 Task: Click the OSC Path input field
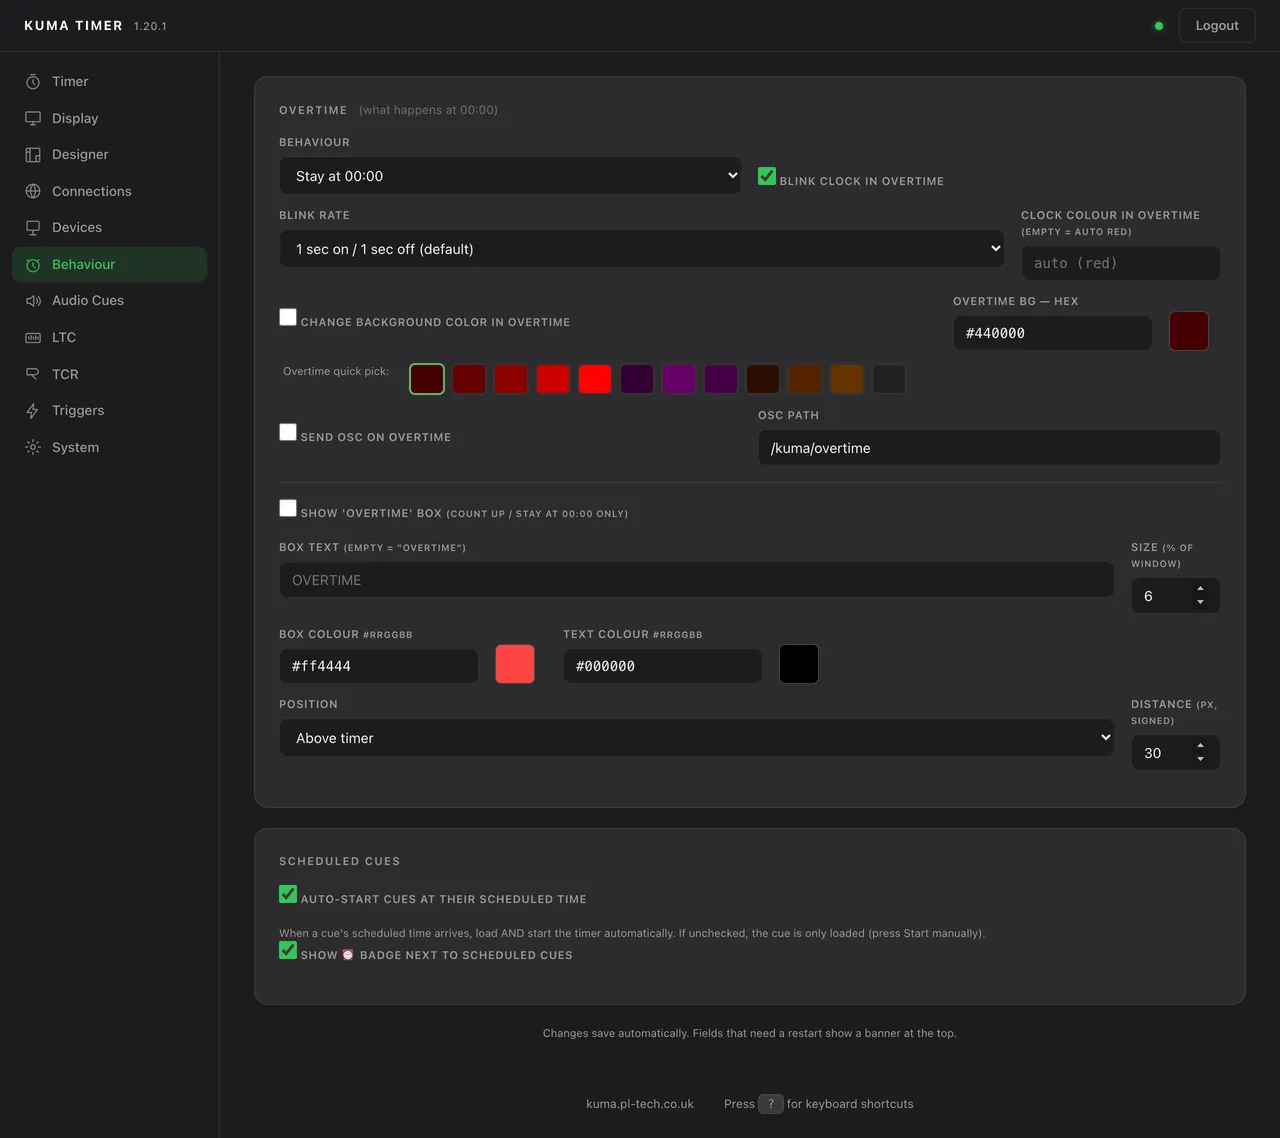tap(989, 448)
